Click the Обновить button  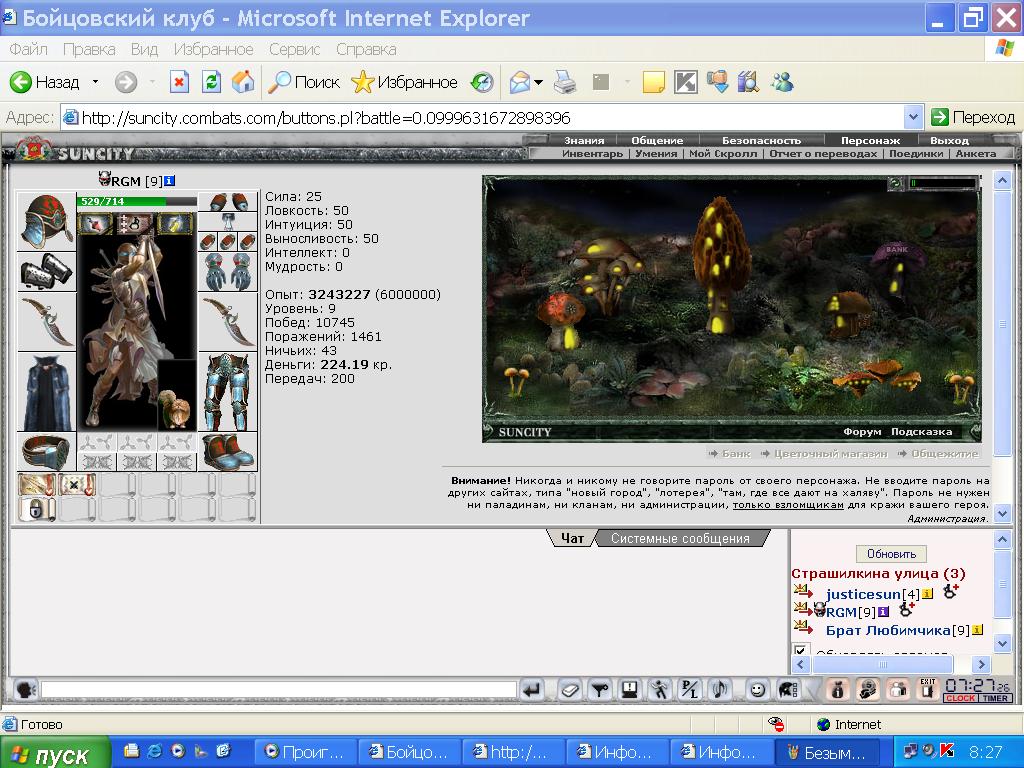pos(891,554)
